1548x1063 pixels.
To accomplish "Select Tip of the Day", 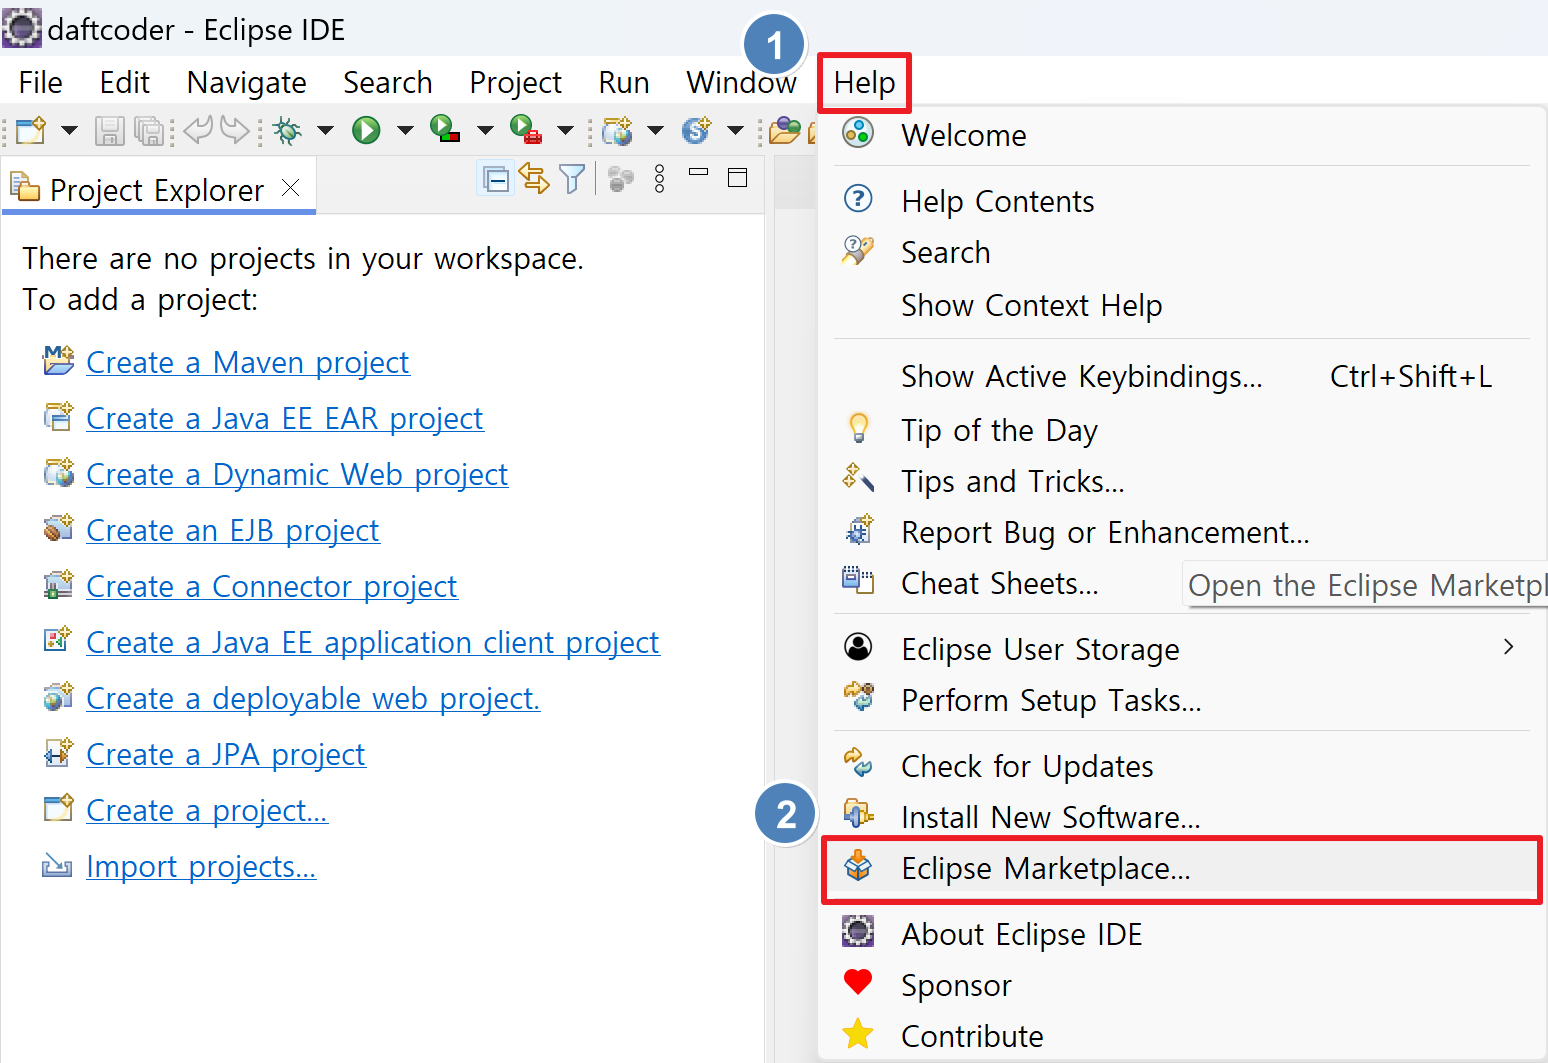I will [x=1182, y=430].
